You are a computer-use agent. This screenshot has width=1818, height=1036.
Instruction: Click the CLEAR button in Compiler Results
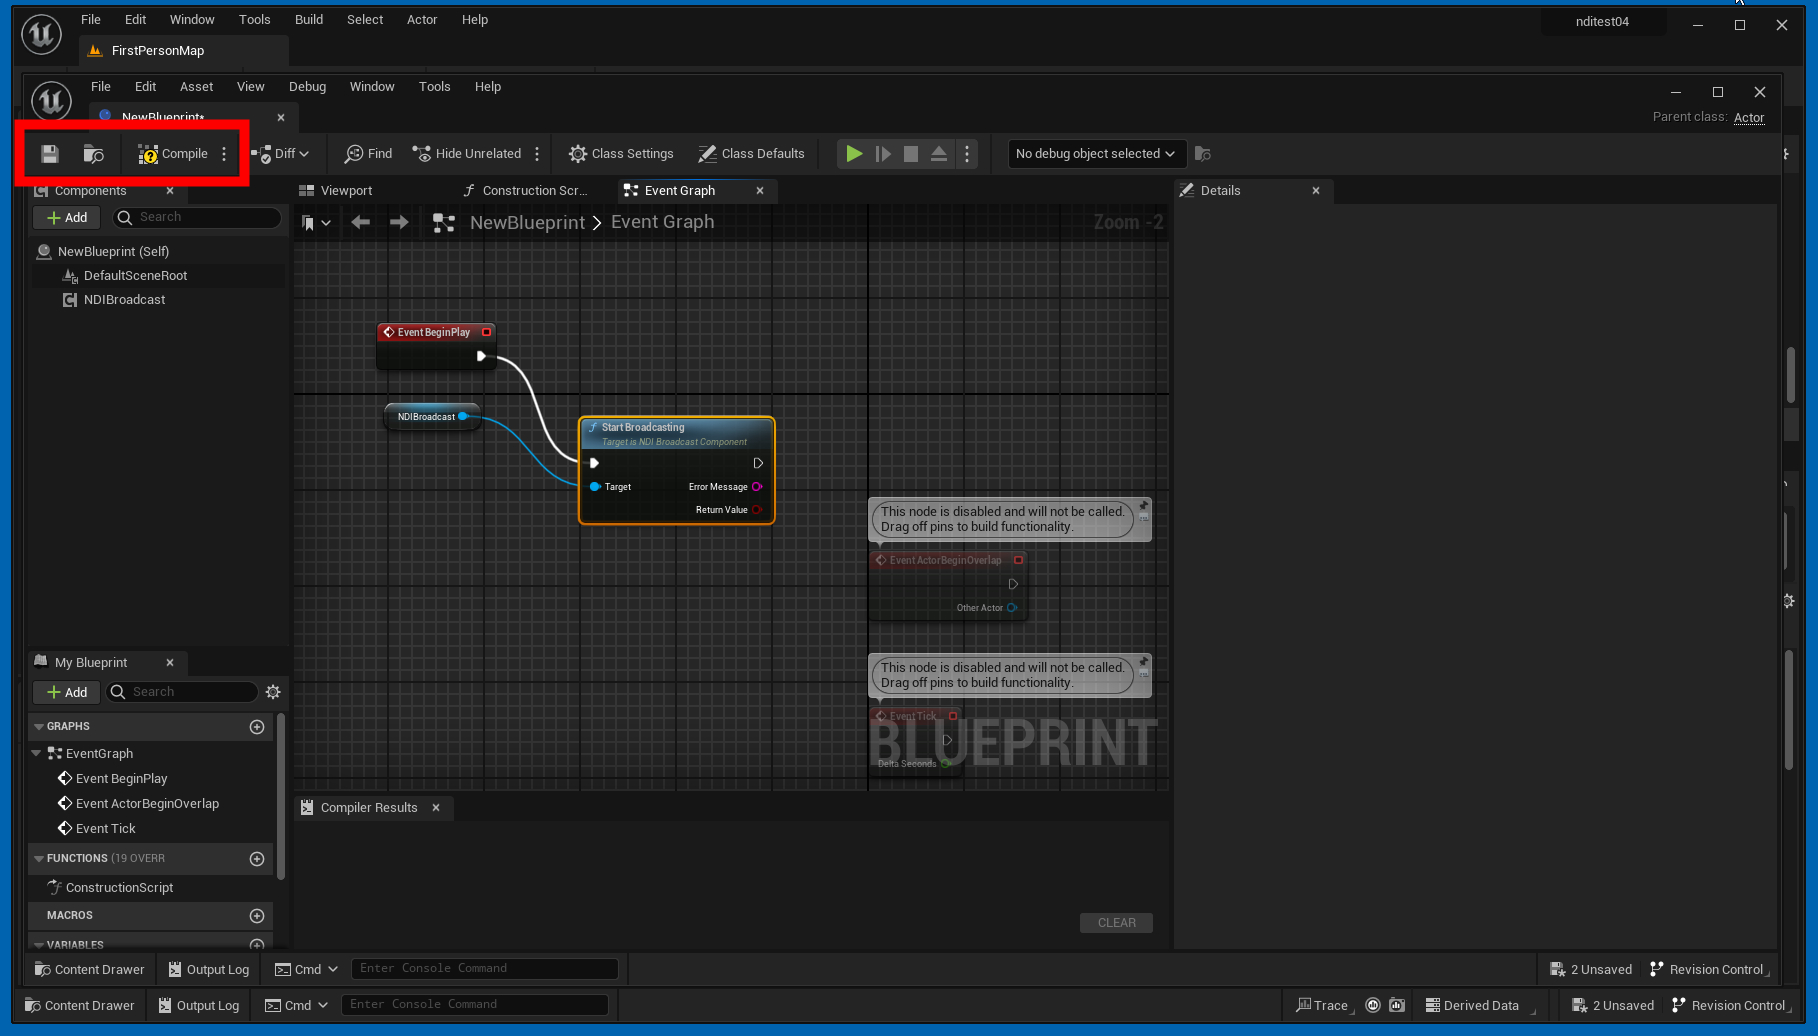click(1116, 923)
